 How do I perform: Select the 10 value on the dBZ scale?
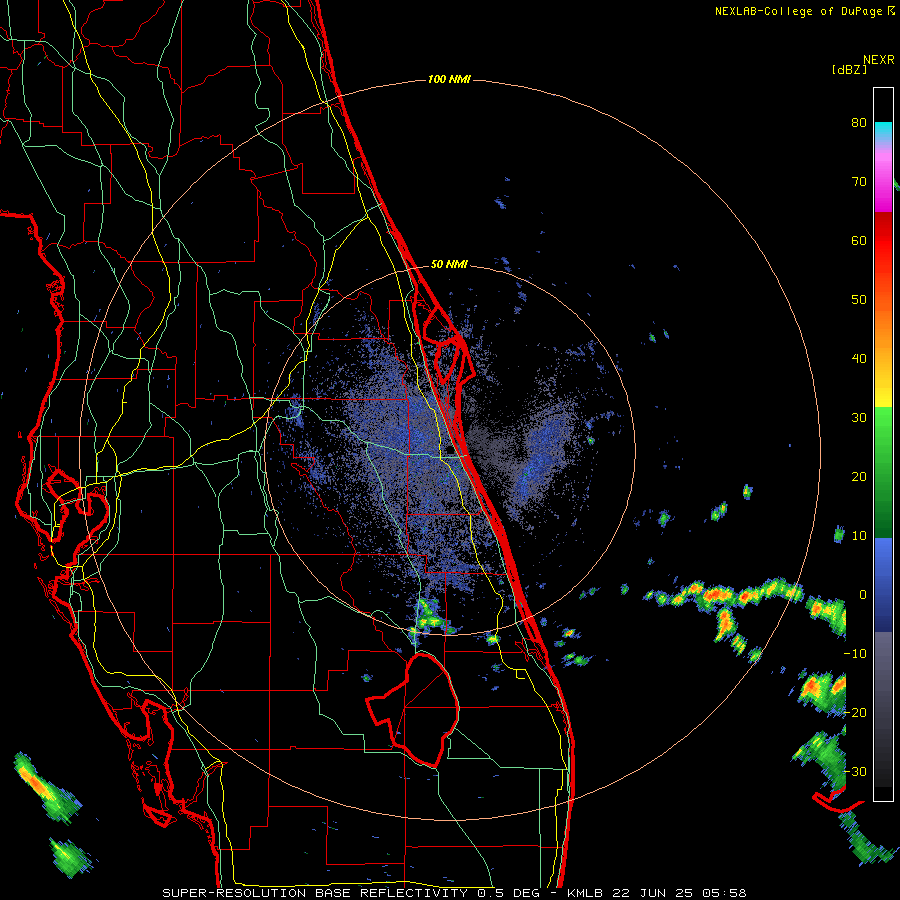(859, 536)
